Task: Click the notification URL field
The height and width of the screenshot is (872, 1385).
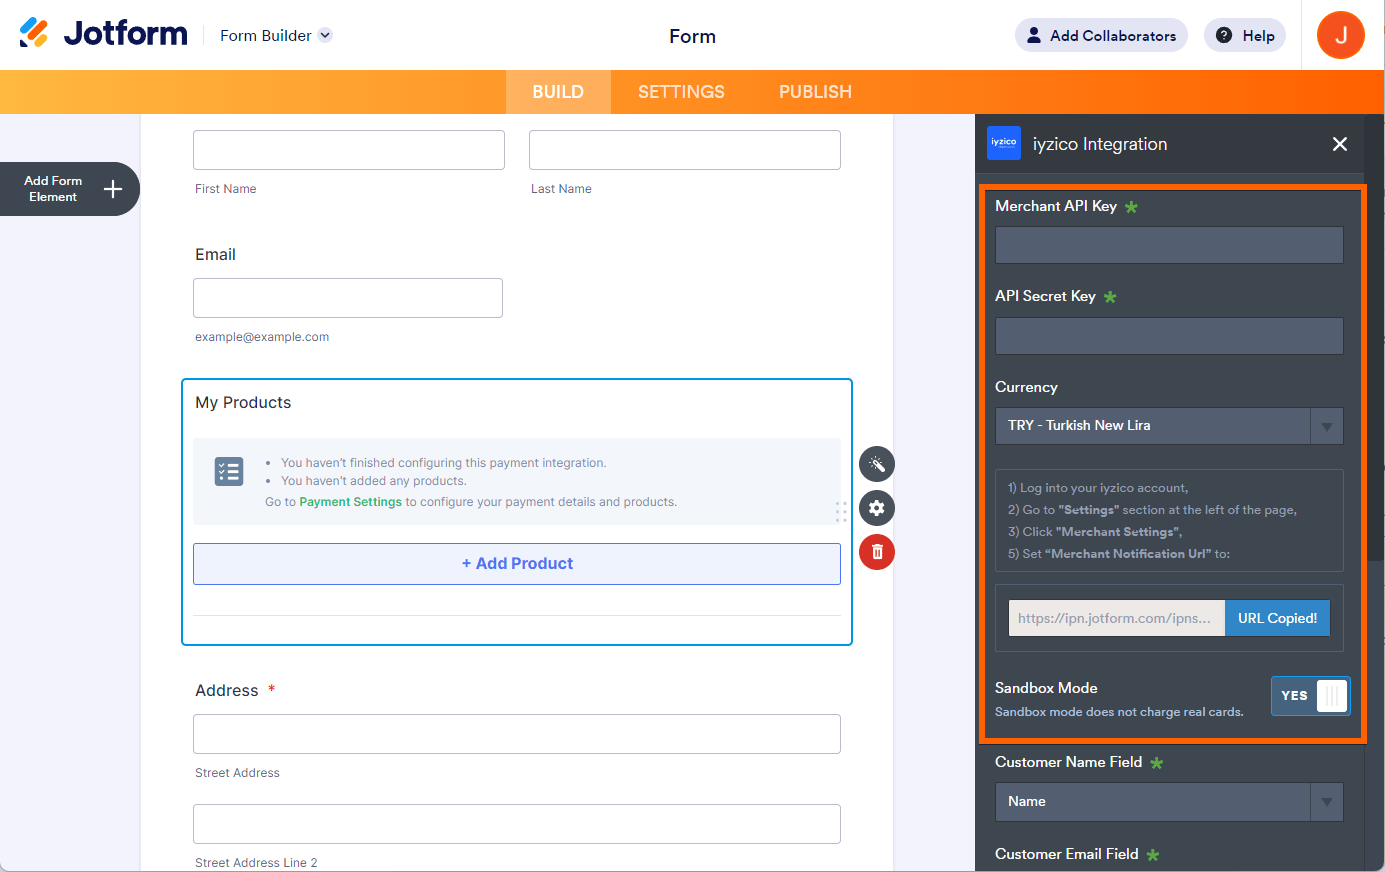Action: point(1116,618)
